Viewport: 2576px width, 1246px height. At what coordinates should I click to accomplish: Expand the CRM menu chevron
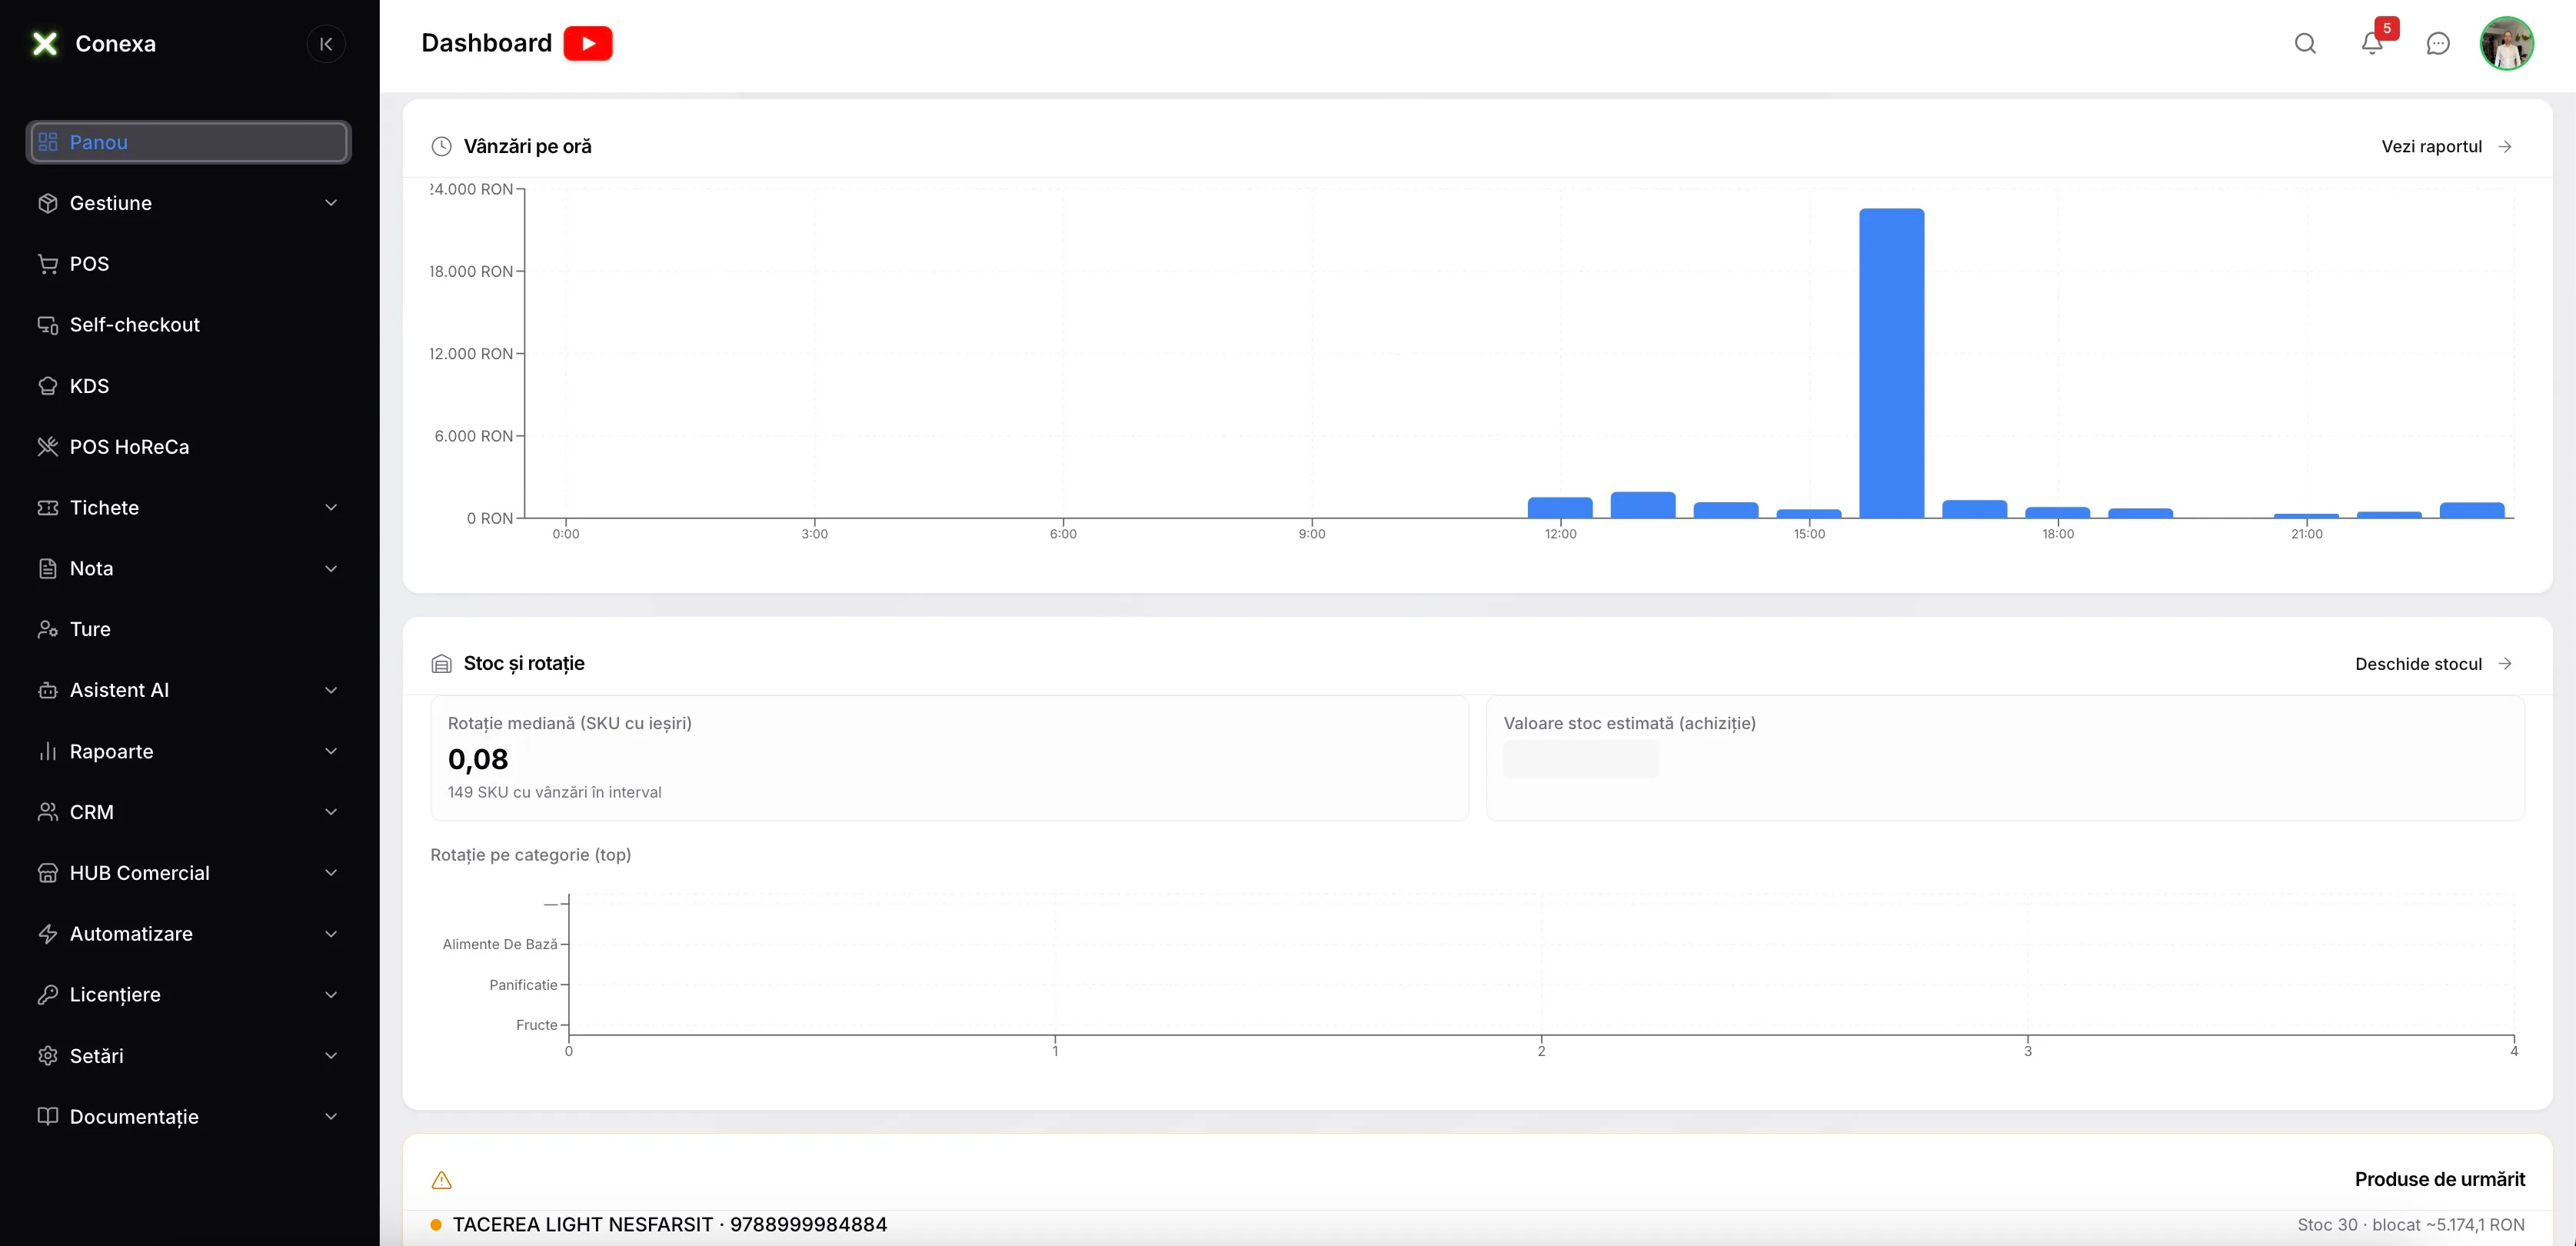coord(331,812)
